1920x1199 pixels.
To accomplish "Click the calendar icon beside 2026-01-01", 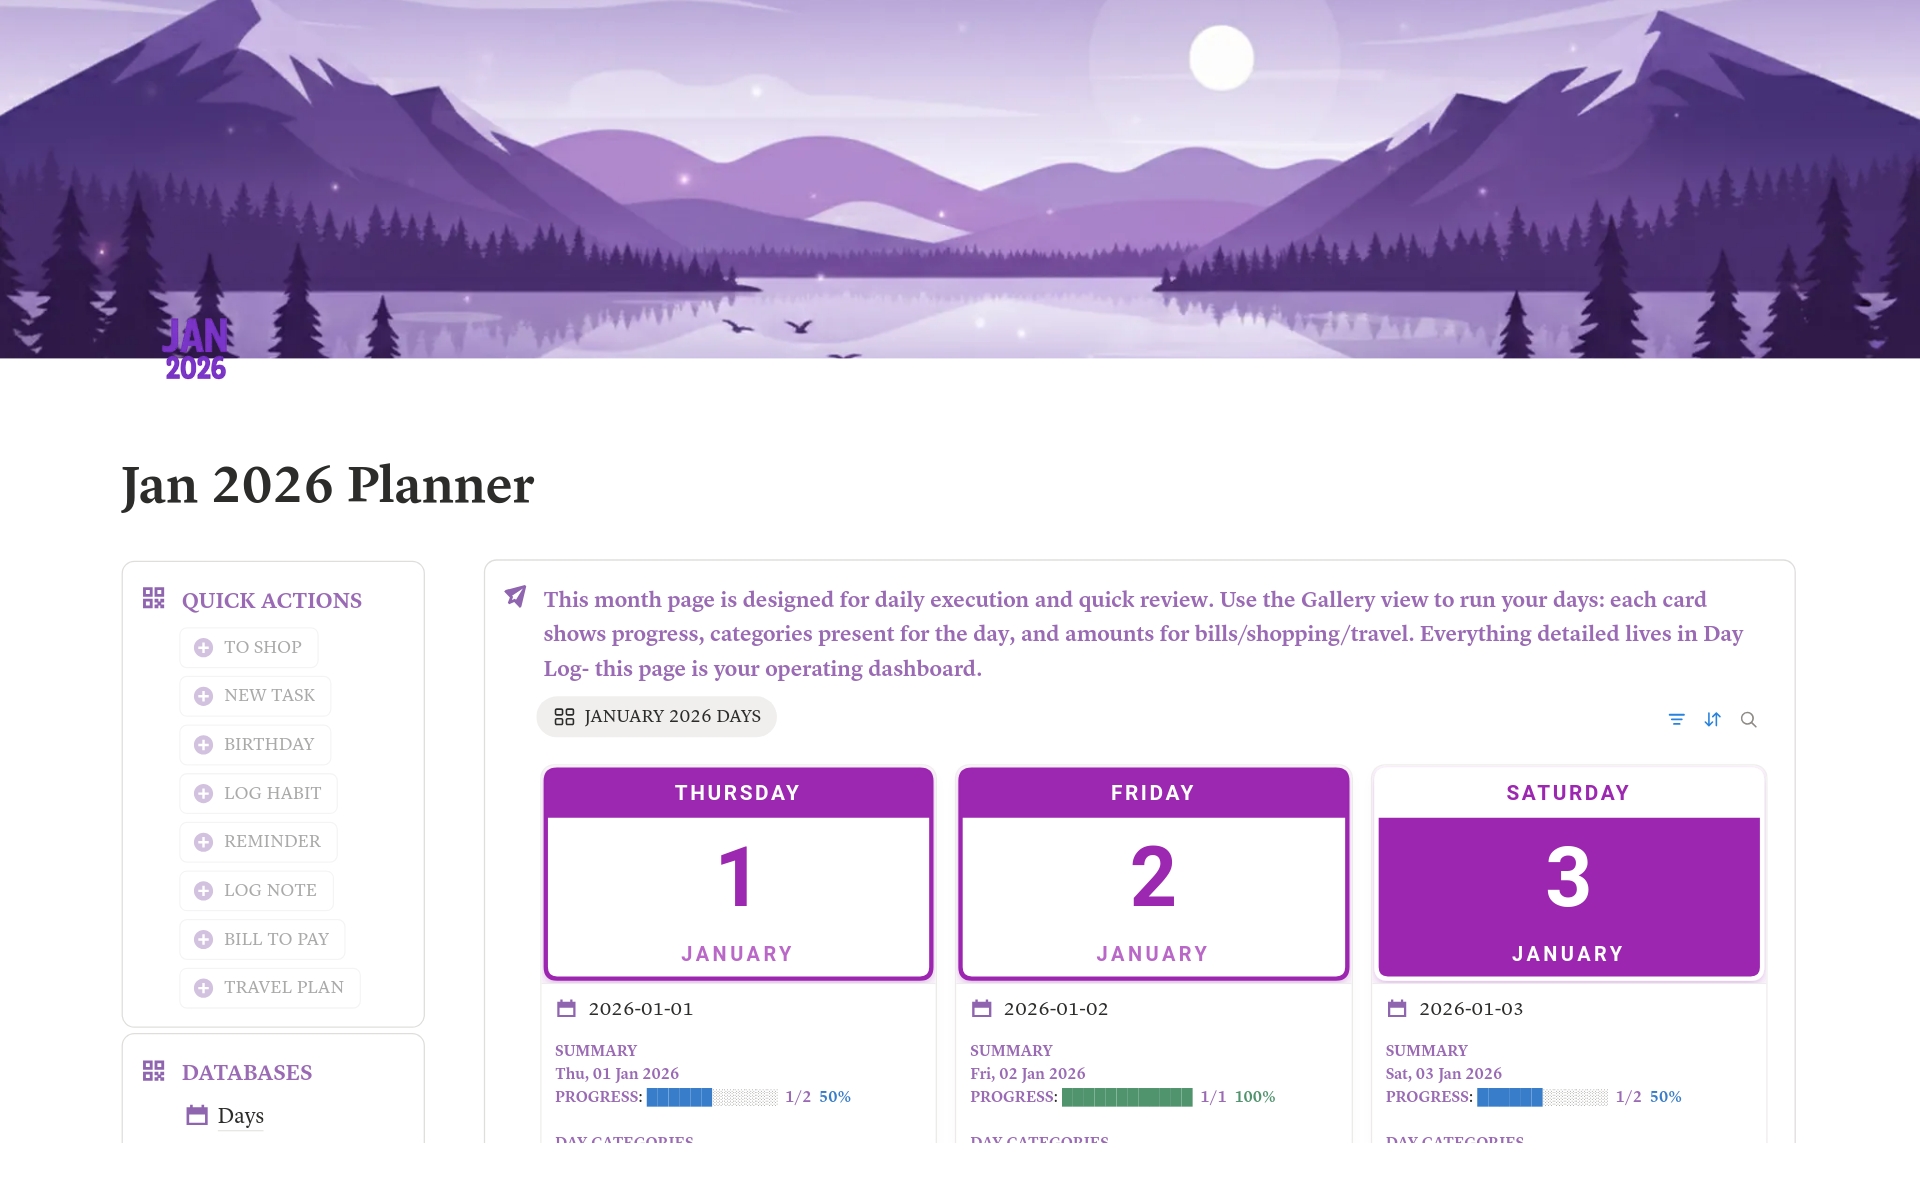I will [566, 1009].
